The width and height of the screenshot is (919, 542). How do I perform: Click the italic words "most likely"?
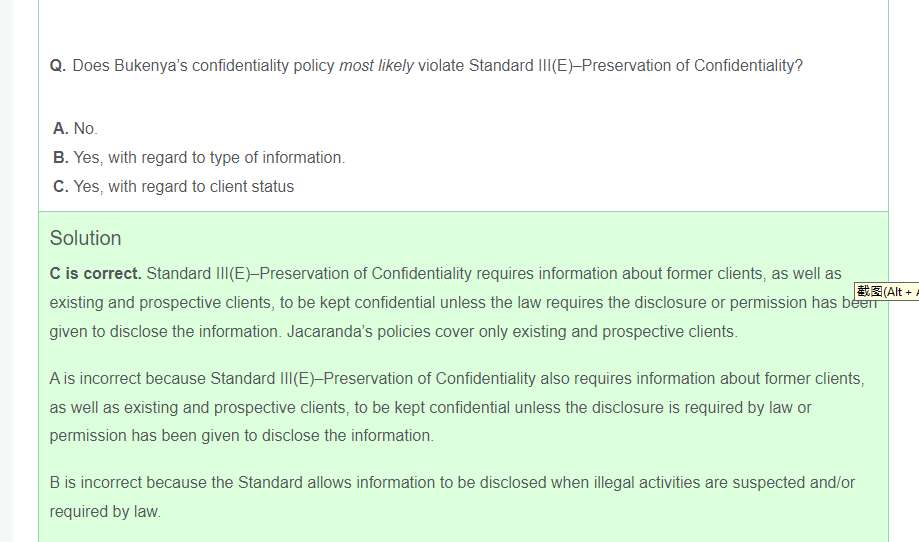click(x=376, y=66)
